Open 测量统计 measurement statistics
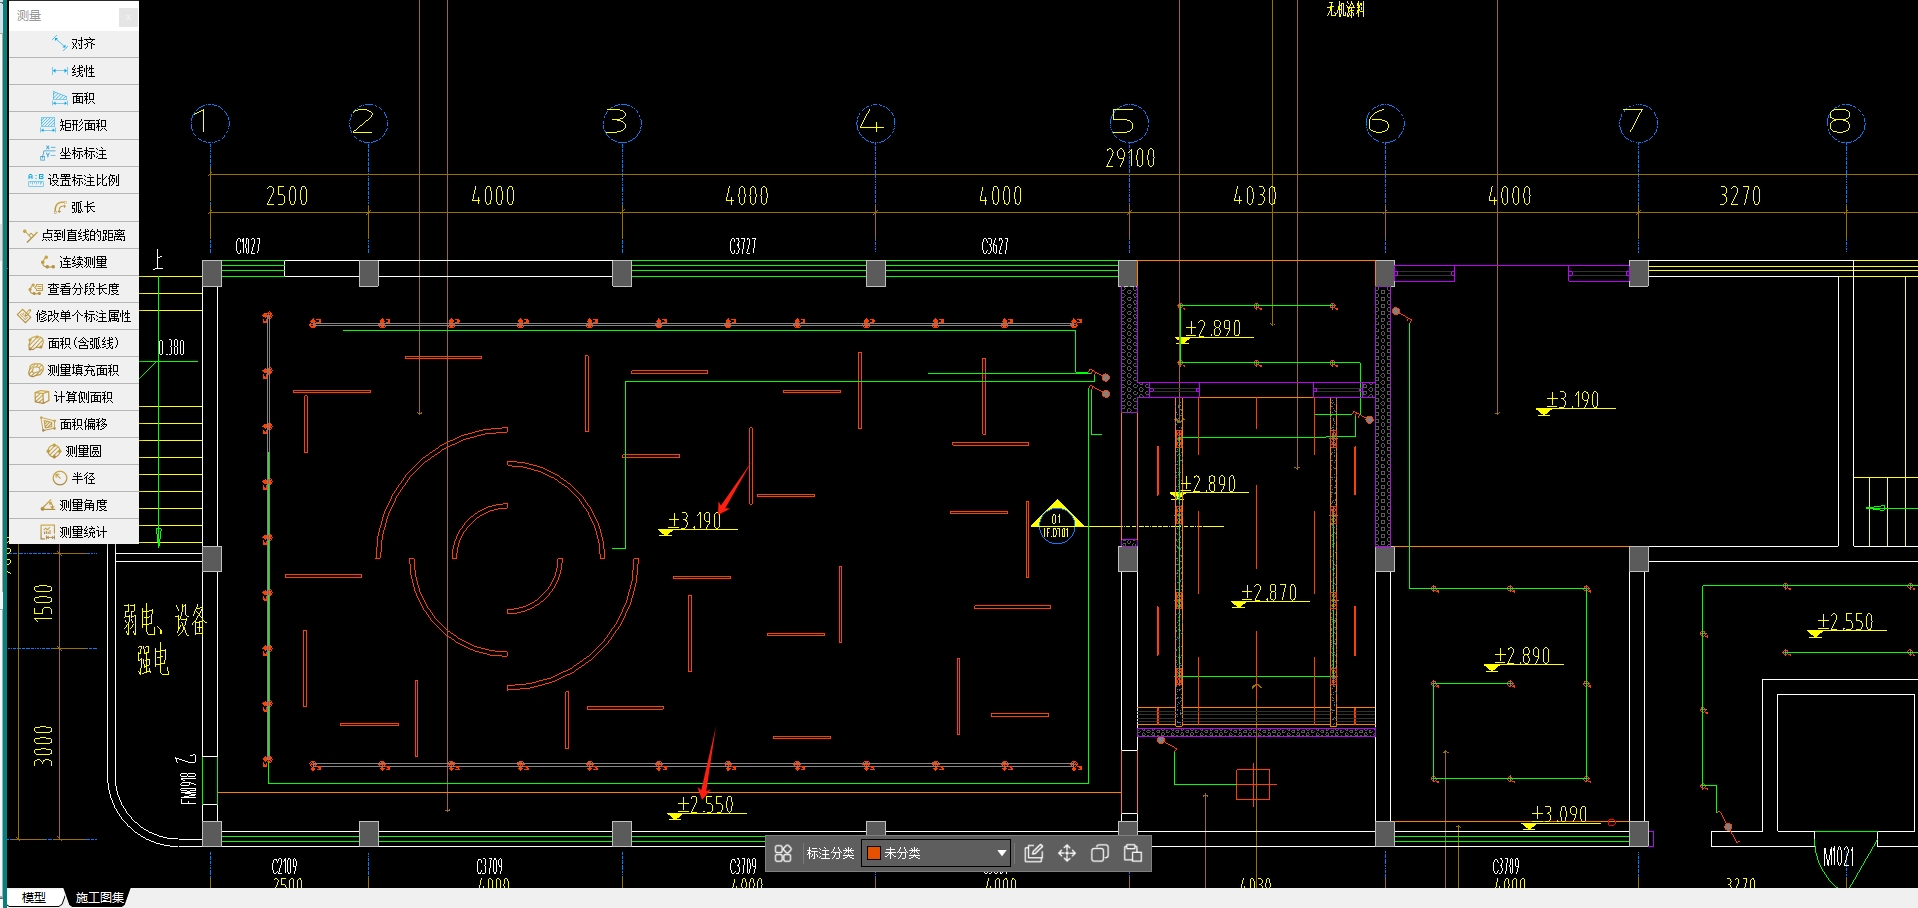 coord(74,532)
